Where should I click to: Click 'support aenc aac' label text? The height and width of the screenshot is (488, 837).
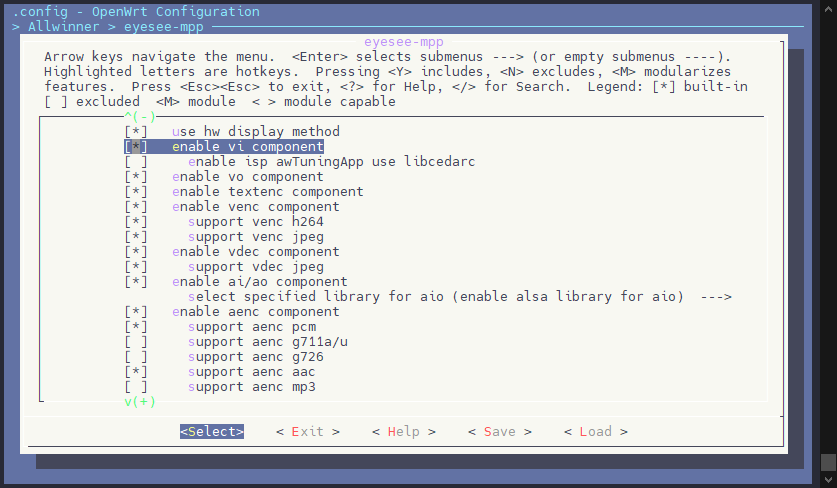point(251,372)
